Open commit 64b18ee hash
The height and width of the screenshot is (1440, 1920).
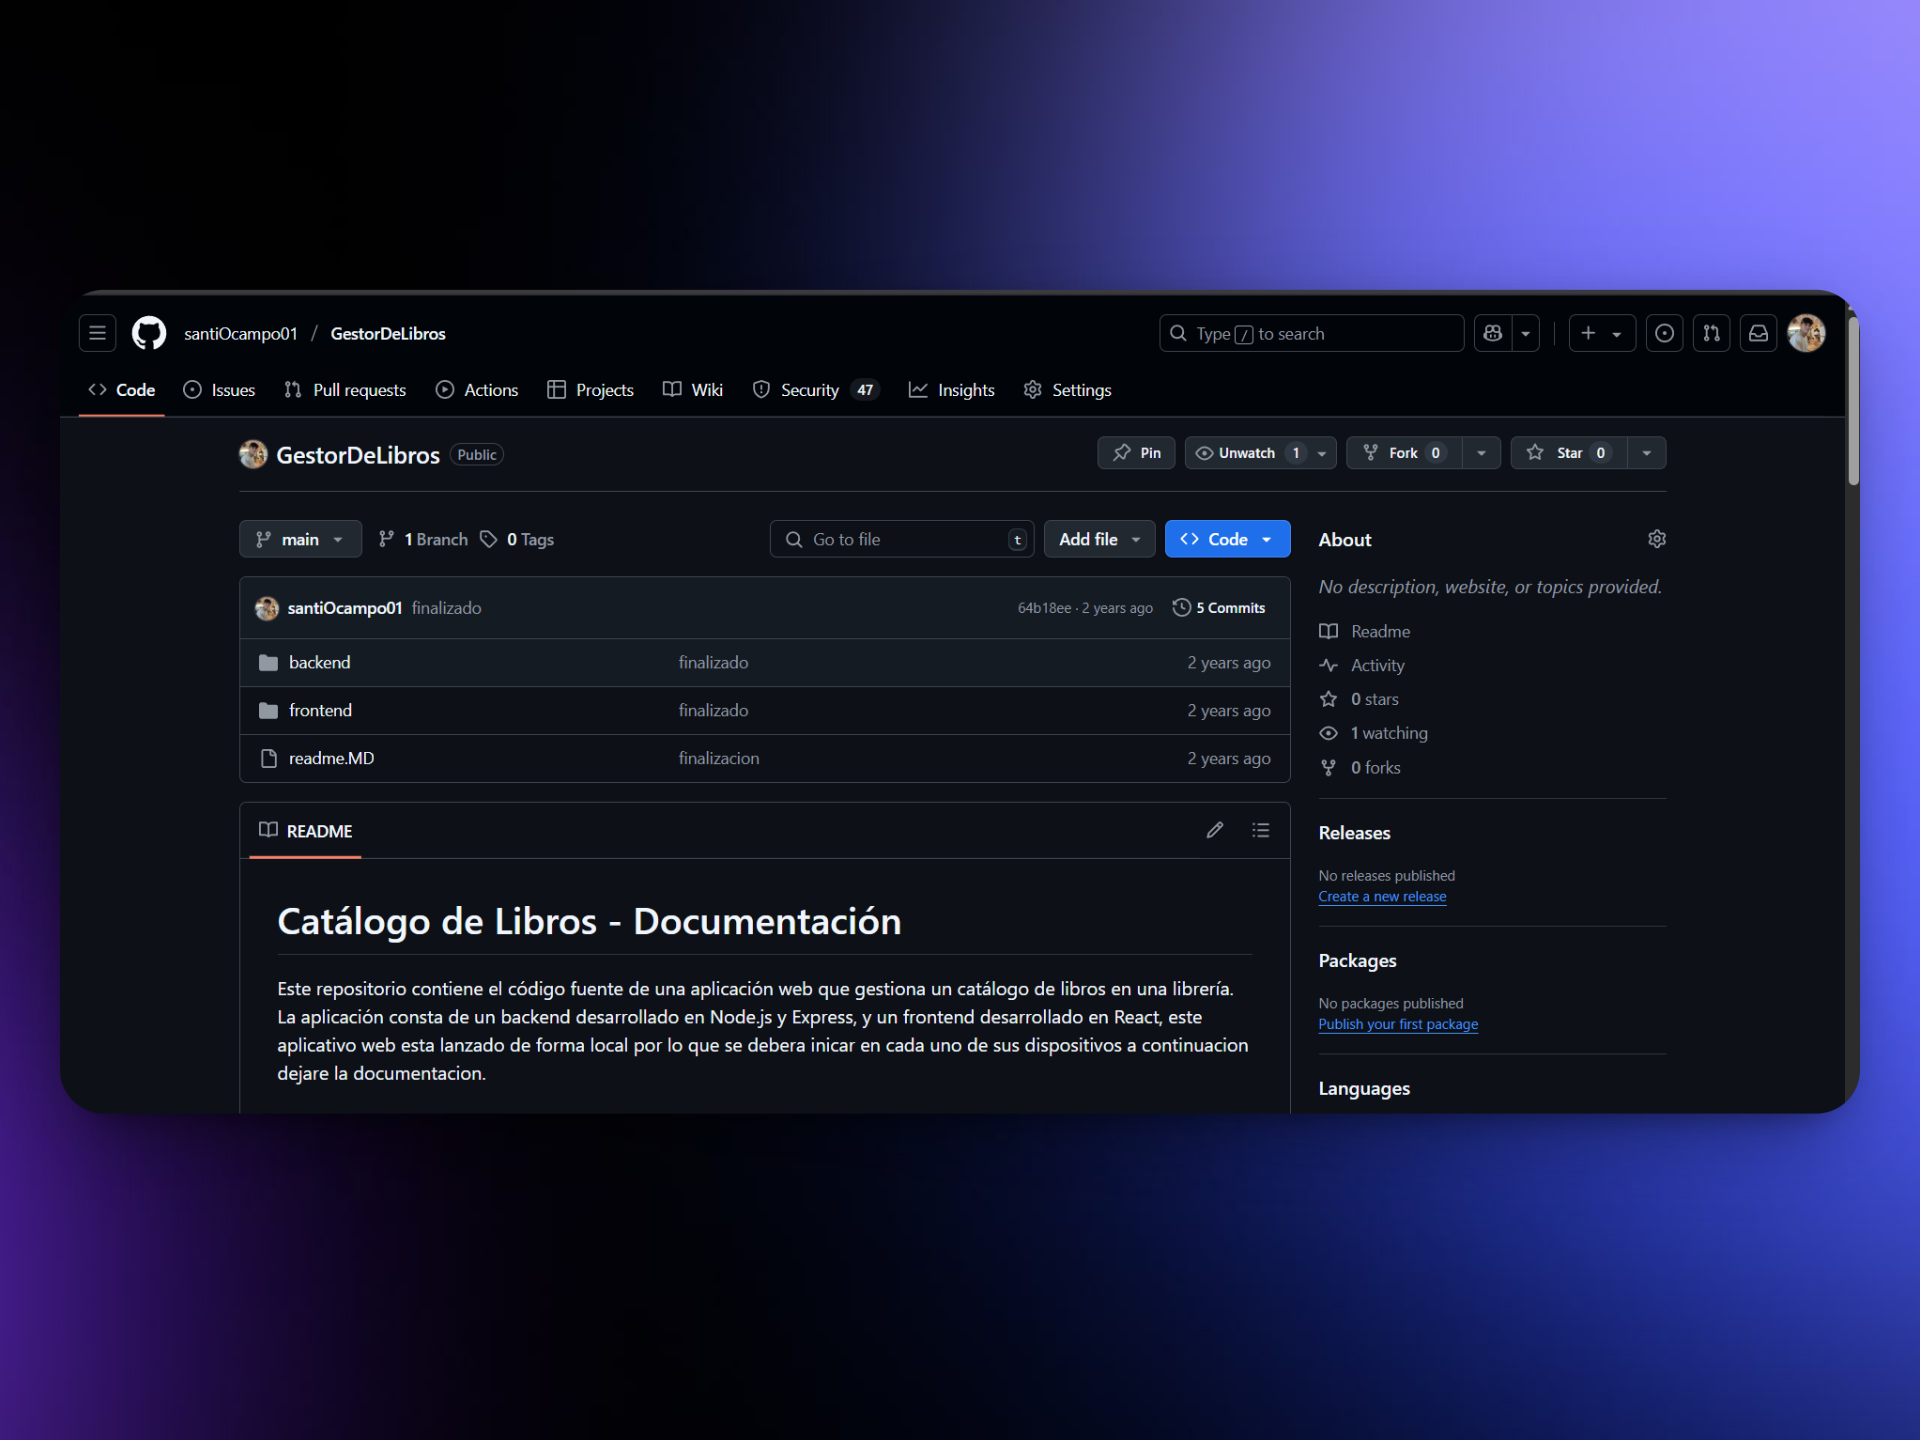(x=1044, y=608)
